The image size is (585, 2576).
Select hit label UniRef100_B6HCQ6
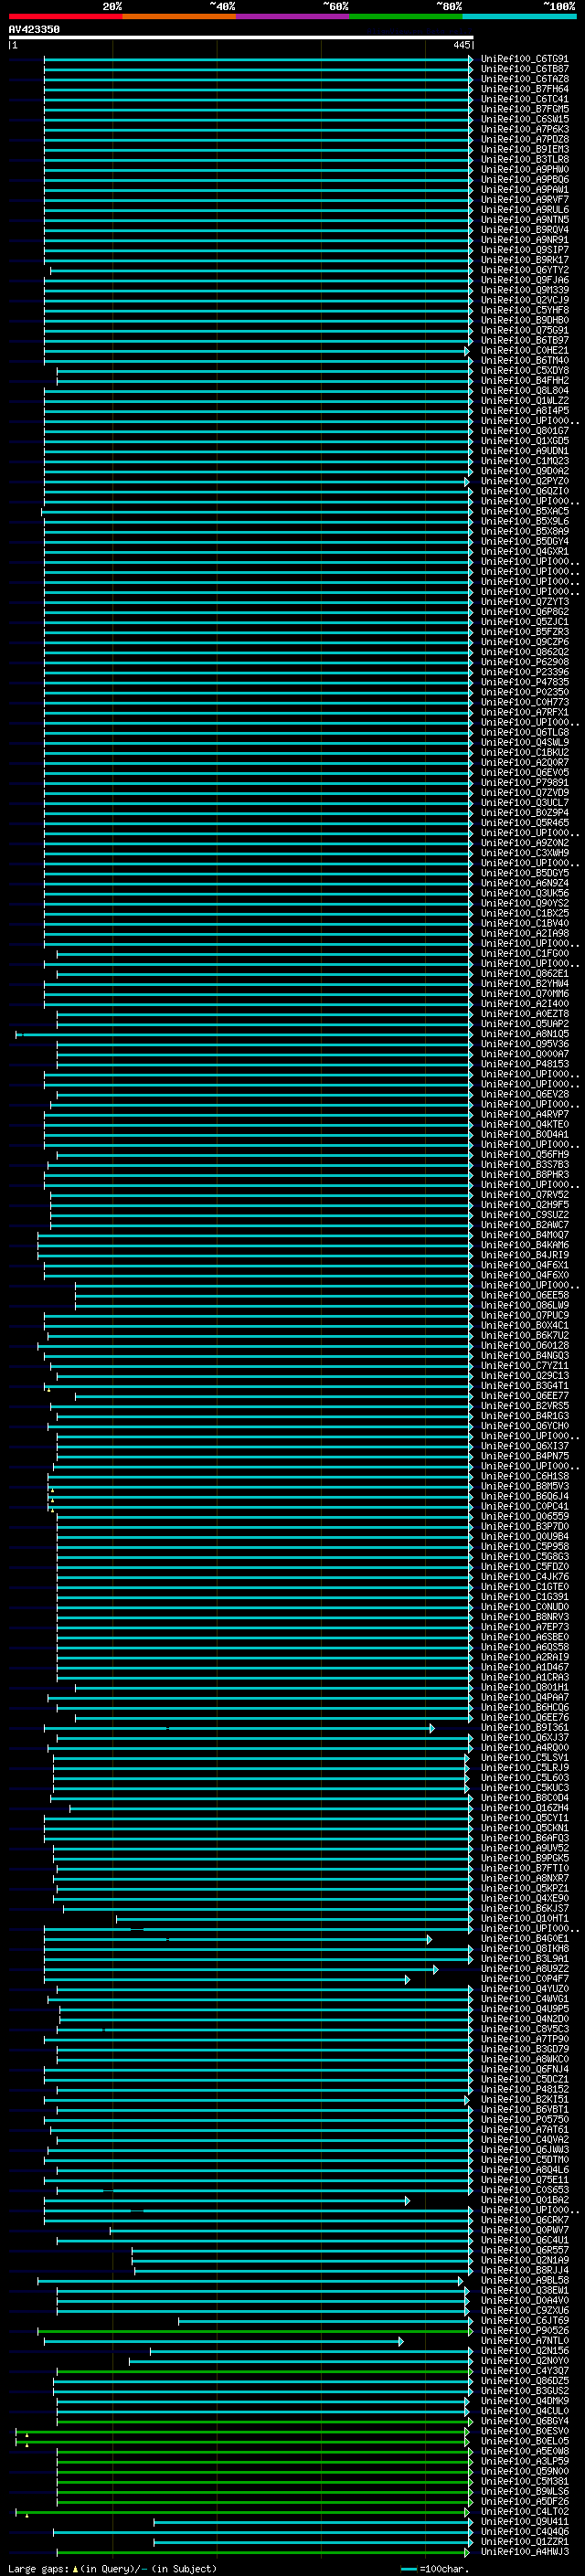(524, 1708)
